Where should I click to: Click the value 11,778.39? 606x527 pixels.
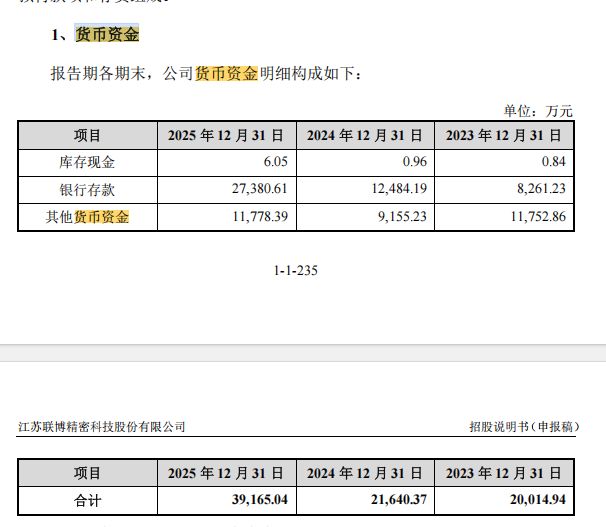[x=260, y=216]
